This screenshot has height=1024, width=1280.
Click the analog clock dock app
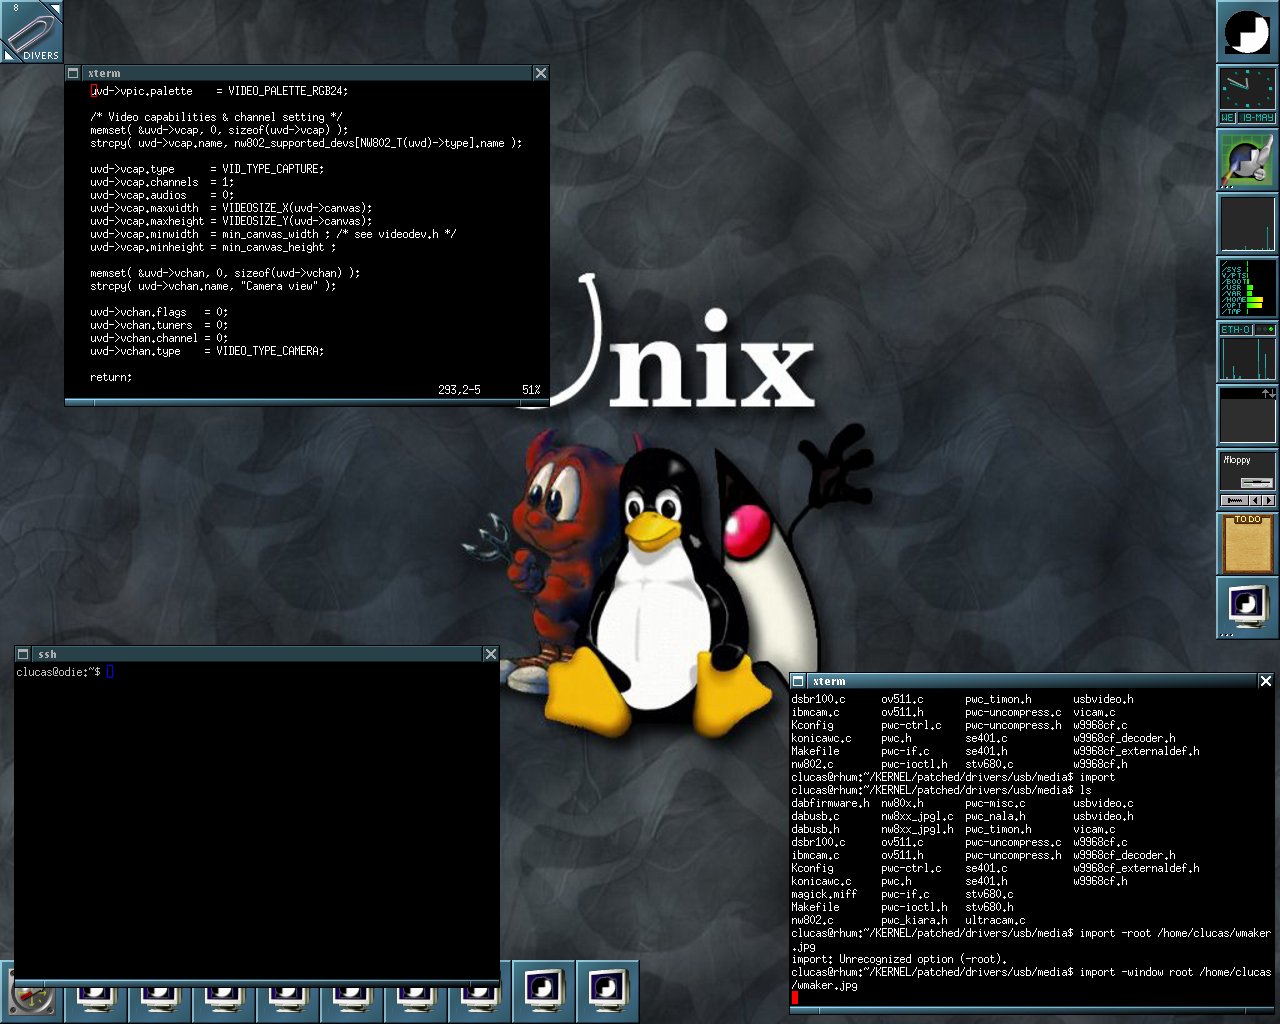(1247, 89)
